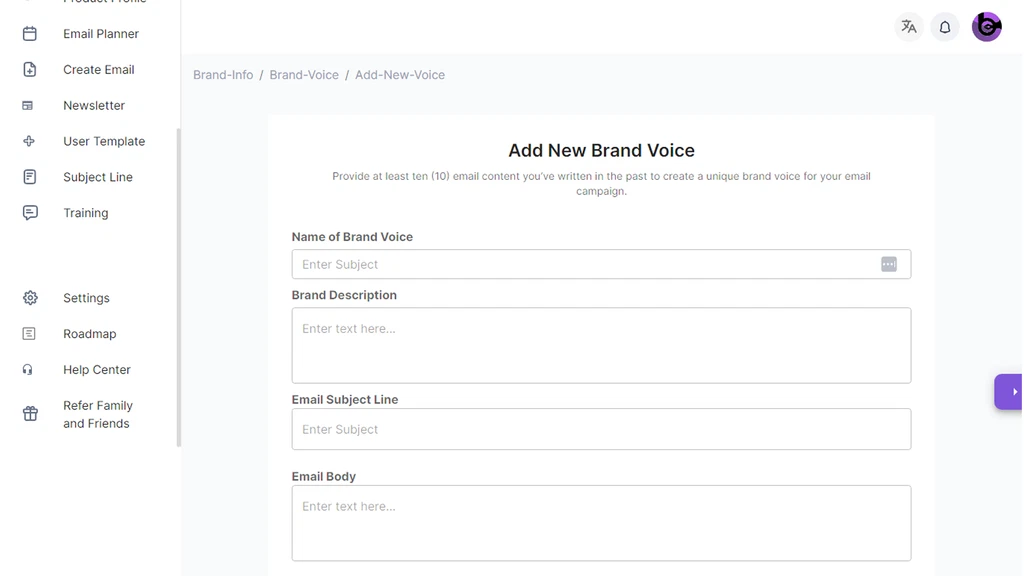Click the sidebar vertical scrollbar
Screen dimensions: 1024x576
point(179,287)
